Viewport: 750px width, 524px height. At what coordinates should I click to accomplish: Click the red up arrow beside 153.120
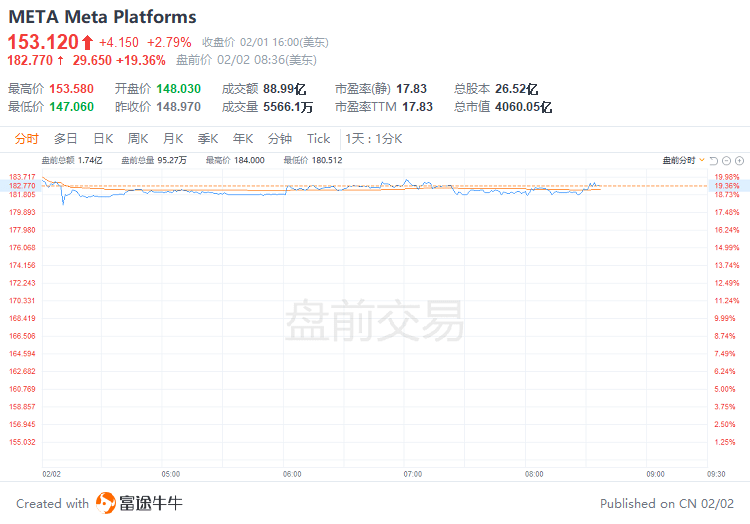point(87,42)
